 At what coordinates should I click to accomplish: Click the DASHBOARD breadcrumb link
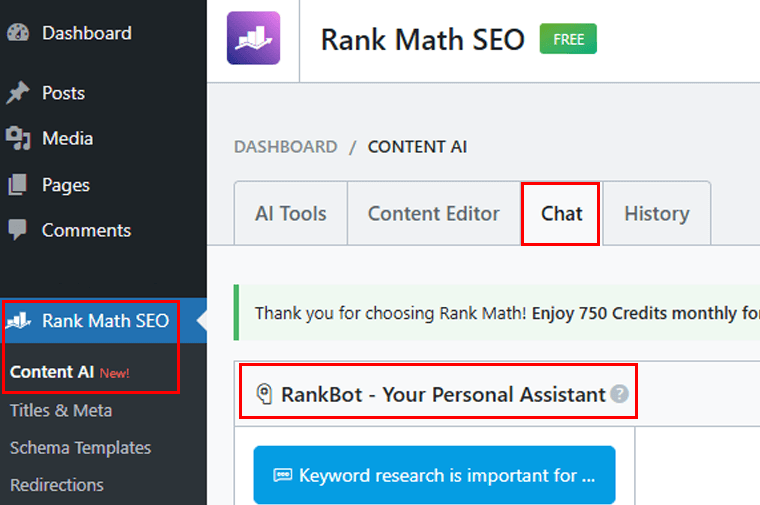[285, 147]
